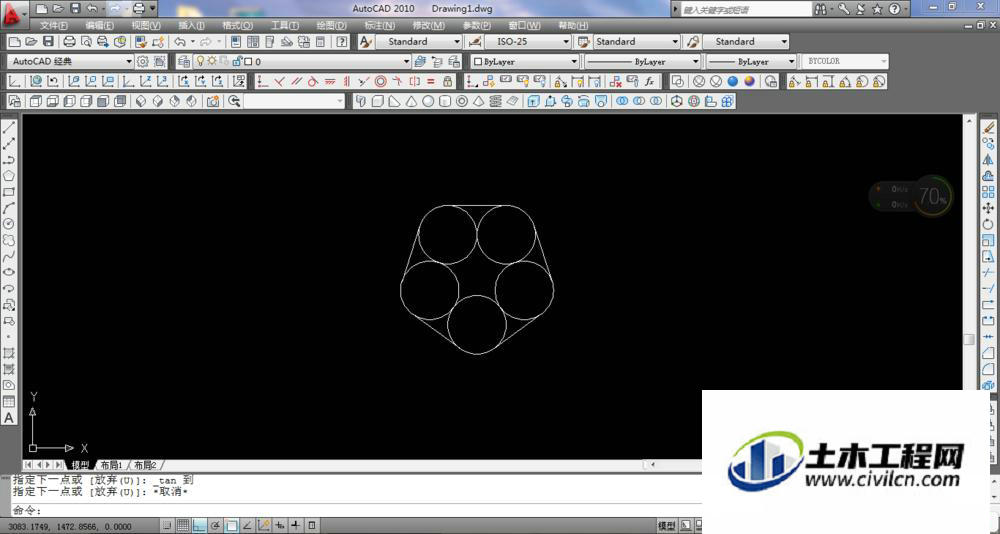Open the 帮助(H) menu
This screenshot has width=1000, height=534.
tap(573, 26)
